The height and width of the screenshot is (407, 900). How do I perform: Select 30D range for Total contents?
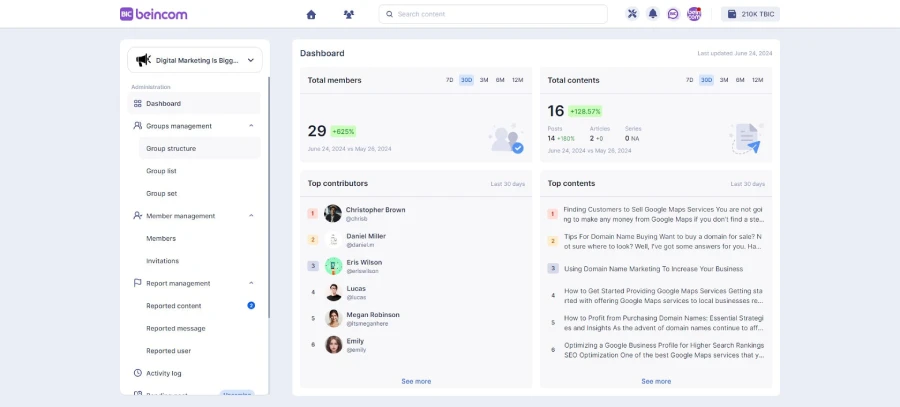coord(706,80)
